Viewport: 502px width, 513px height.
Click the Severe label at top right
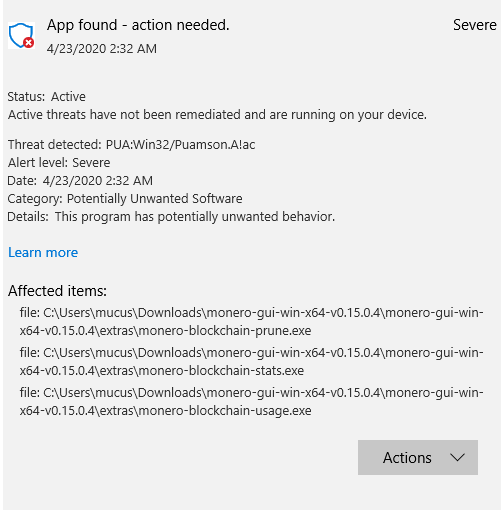475,25
